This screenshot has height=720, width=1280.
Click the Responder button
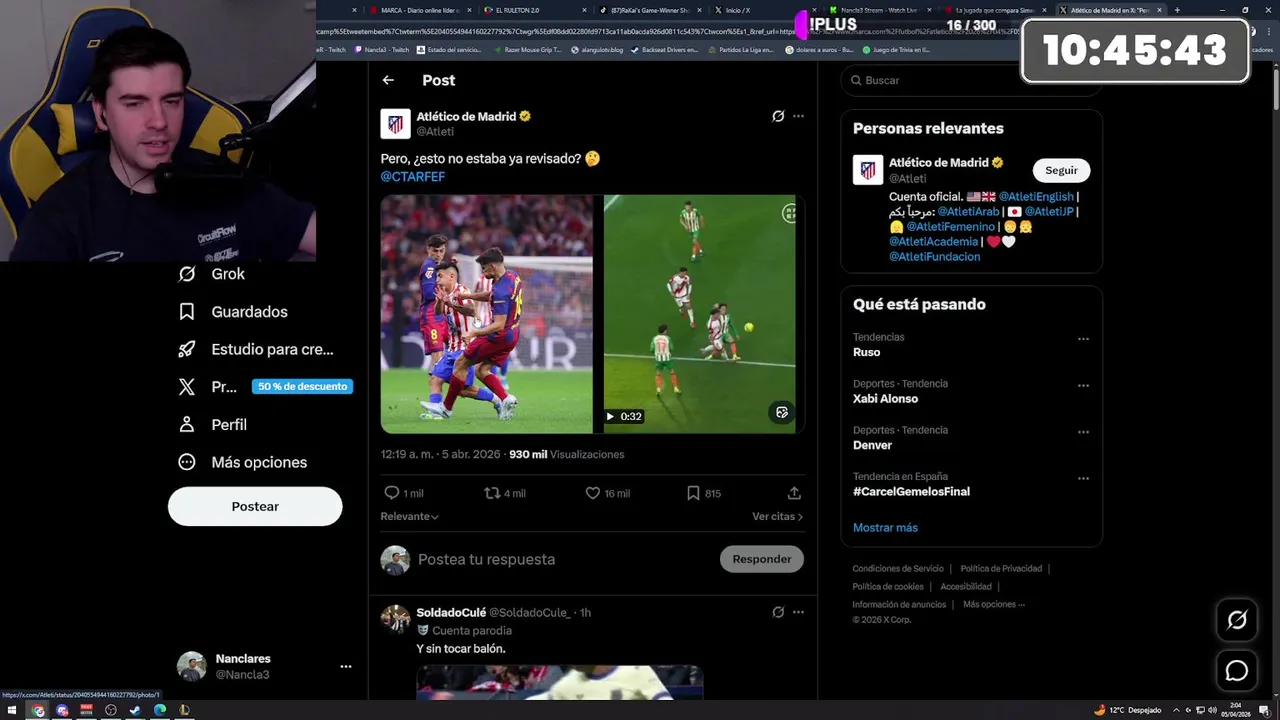(x=762, y=559)
